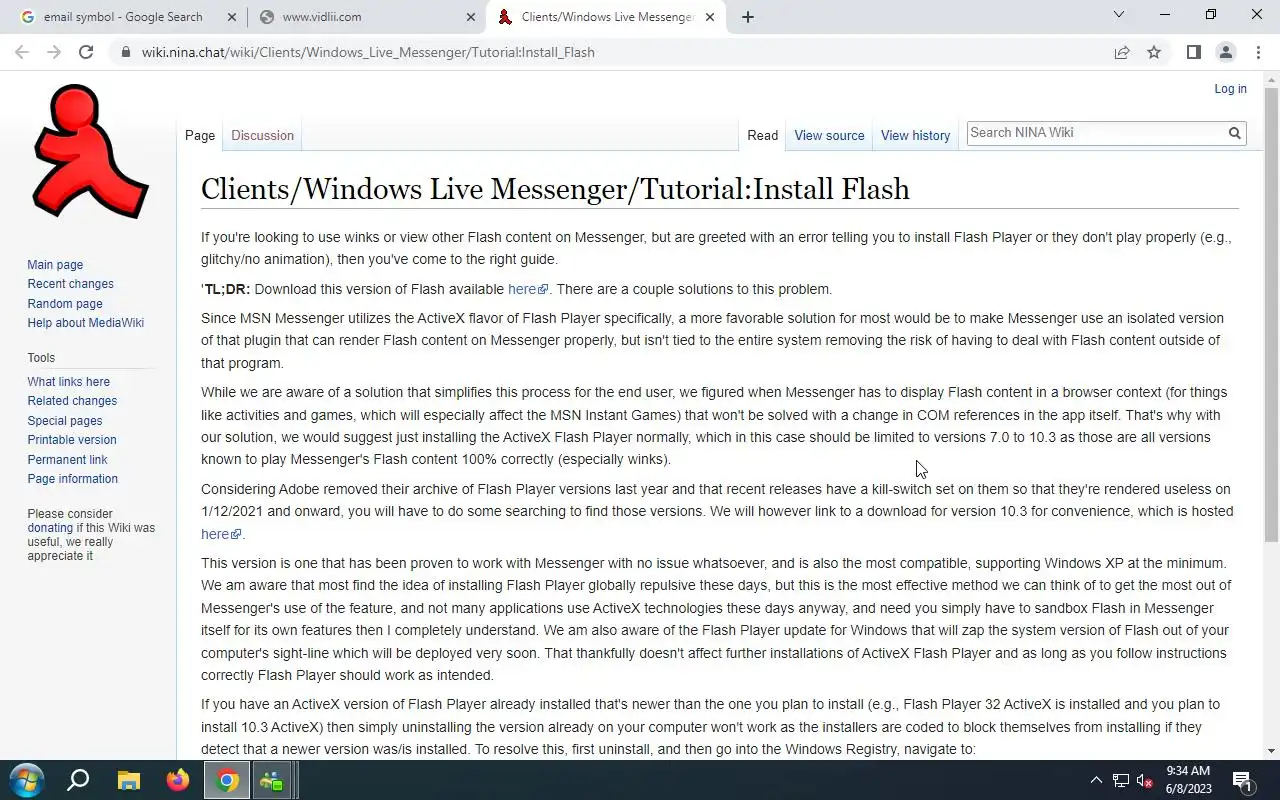Screen dimensions: 1280x800
Task: Click the Log in link
Action: click(x=1230, y=89)
